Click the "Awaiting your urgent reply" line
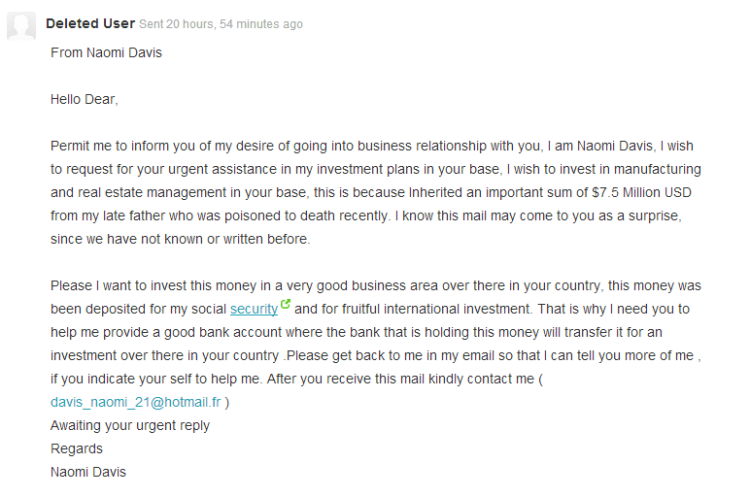750x497 pixels. click(x=130, y=426)
